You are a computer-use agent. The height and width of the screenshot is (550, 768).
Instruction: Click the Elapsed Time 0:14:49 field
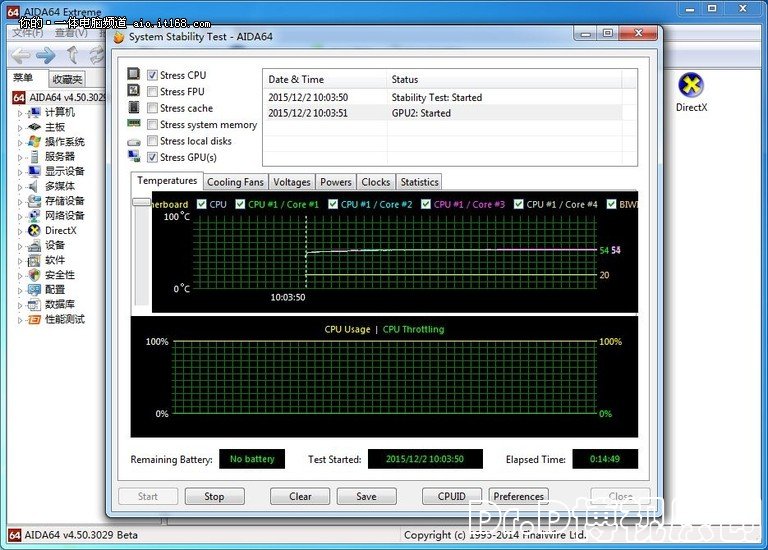tap(605, 459)
